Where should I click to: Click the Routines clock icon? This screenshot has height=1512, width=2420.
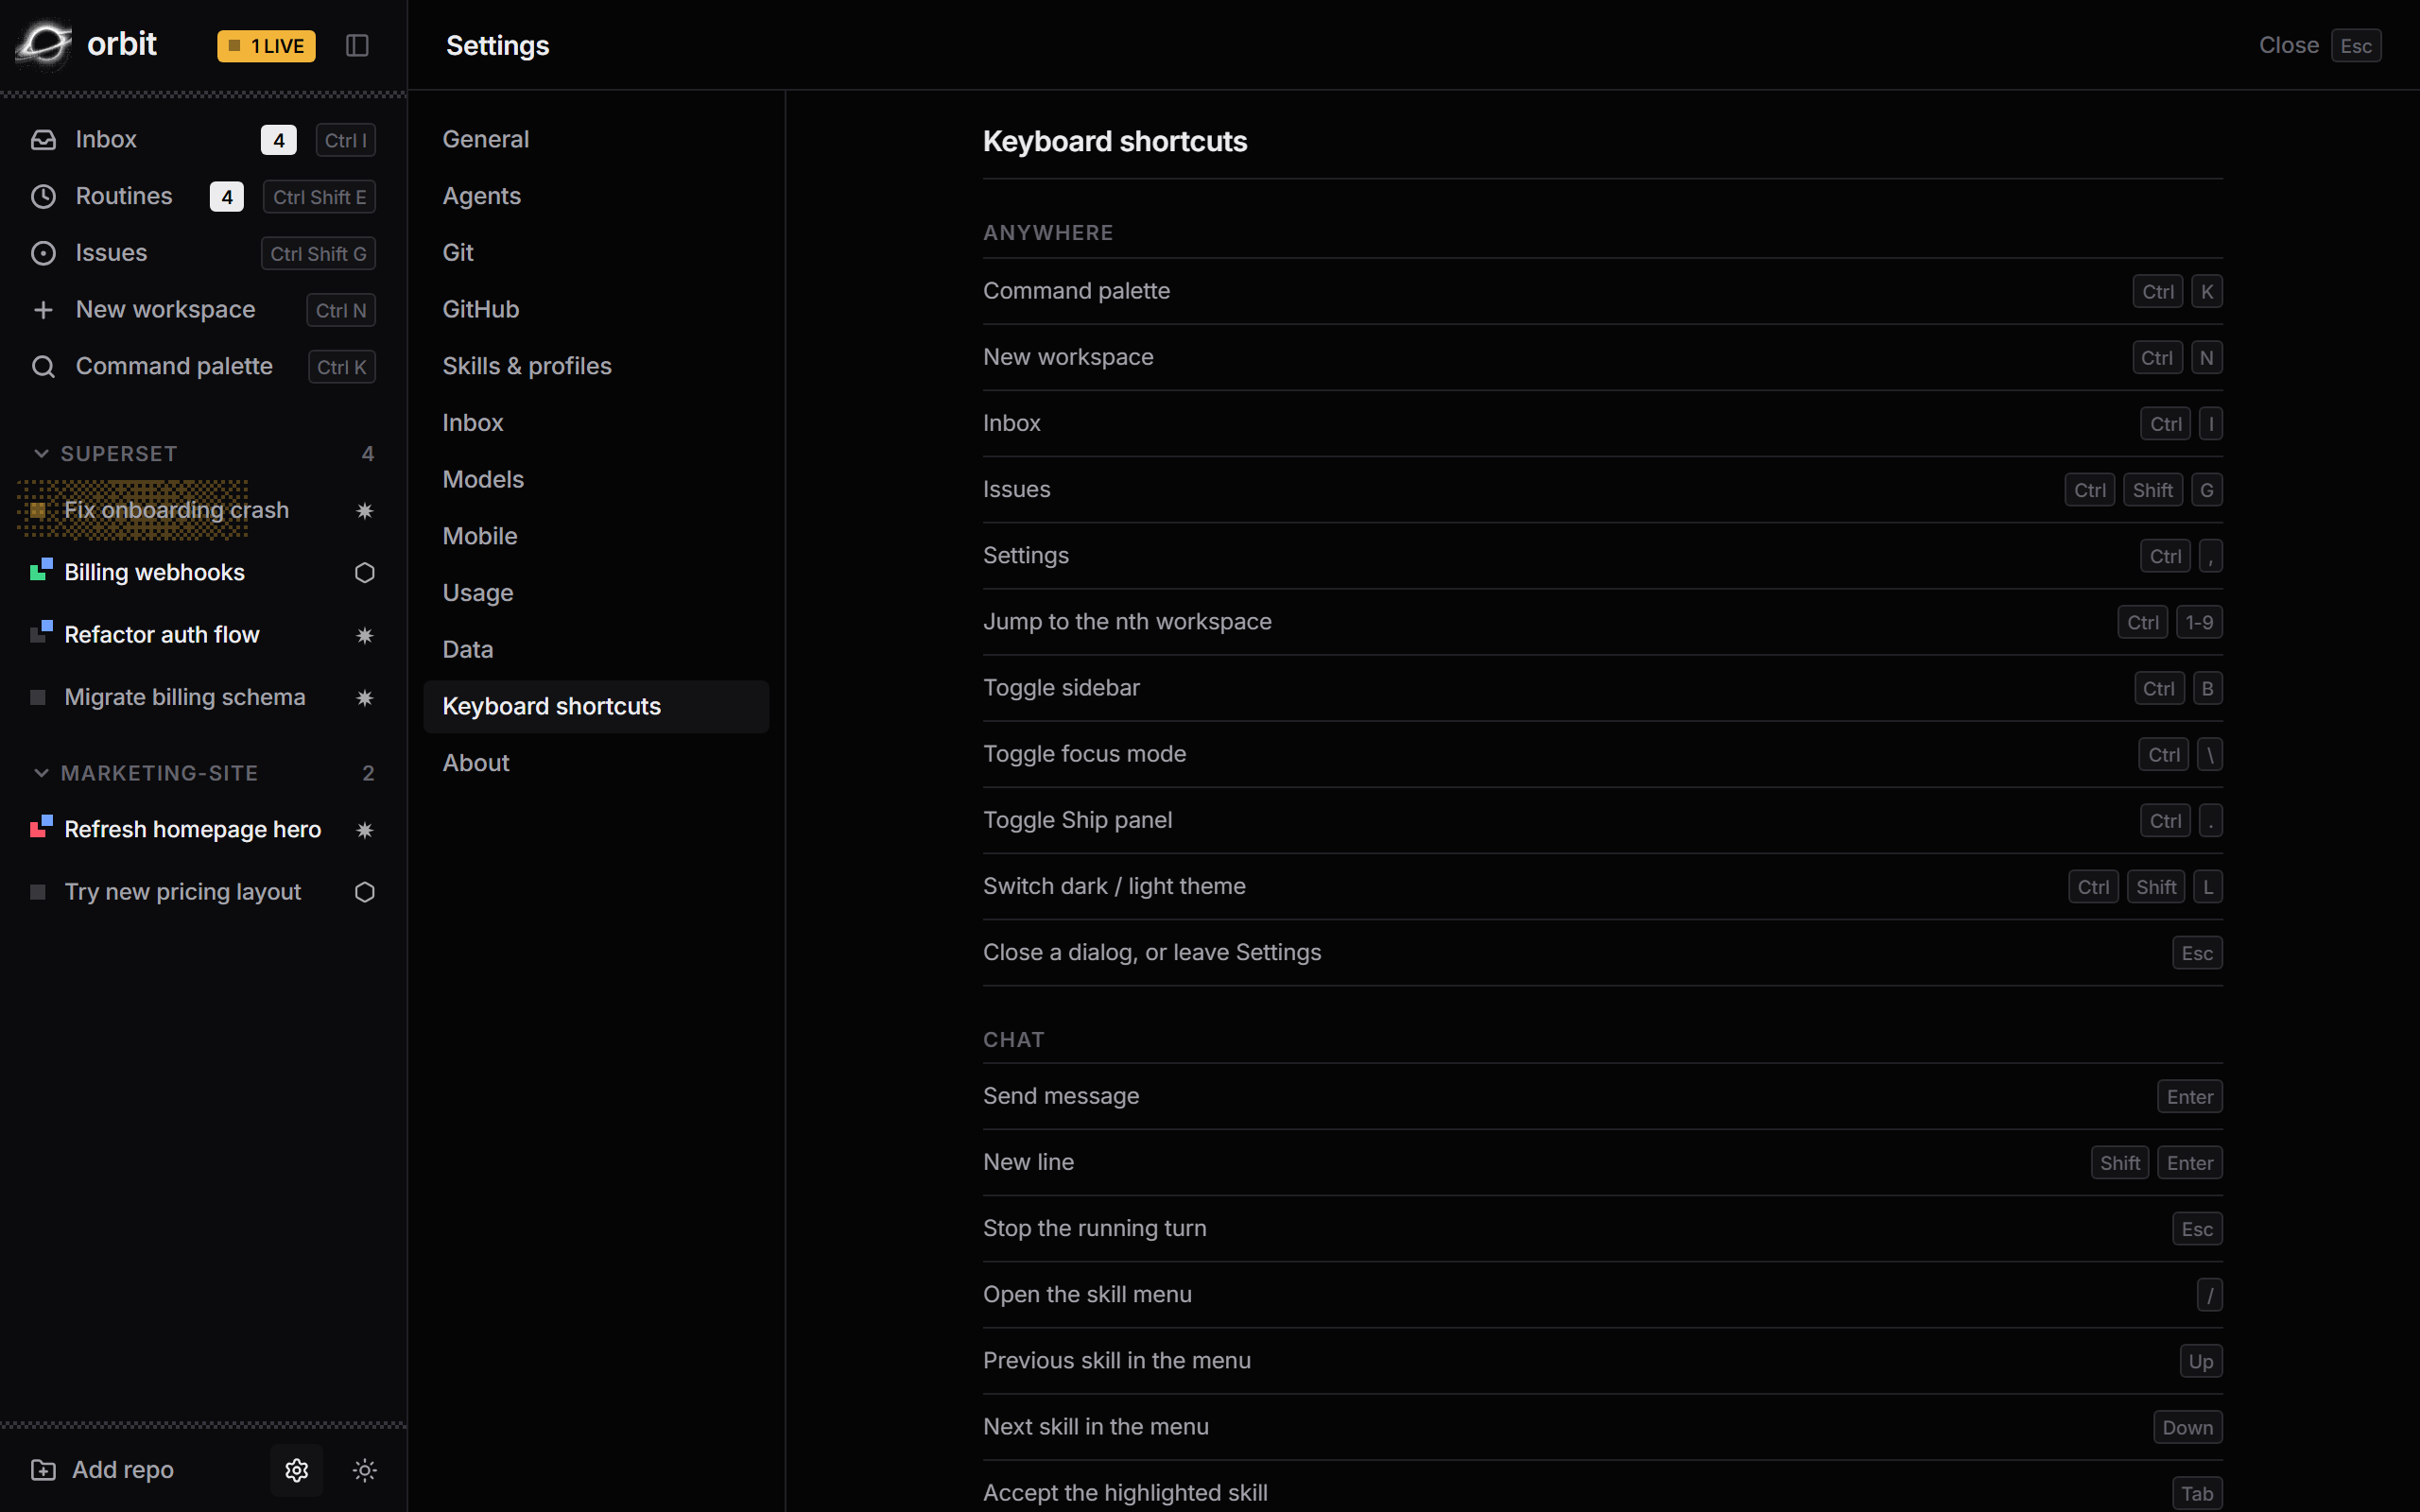pyautogui.click(x=43, y=196)
